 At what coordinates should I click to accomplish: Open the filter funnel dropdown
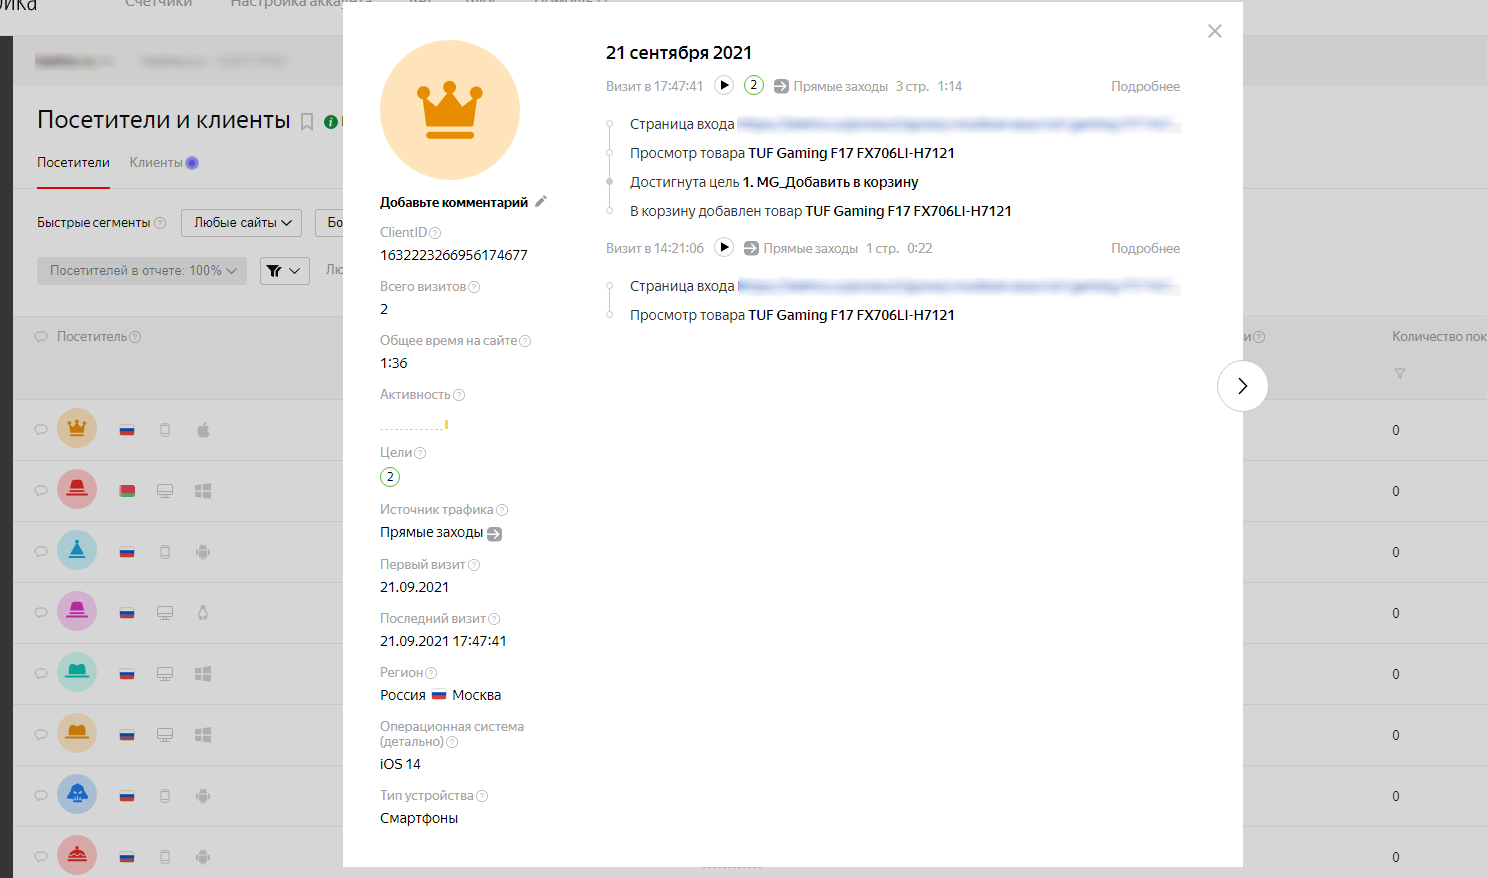[284, 271]
